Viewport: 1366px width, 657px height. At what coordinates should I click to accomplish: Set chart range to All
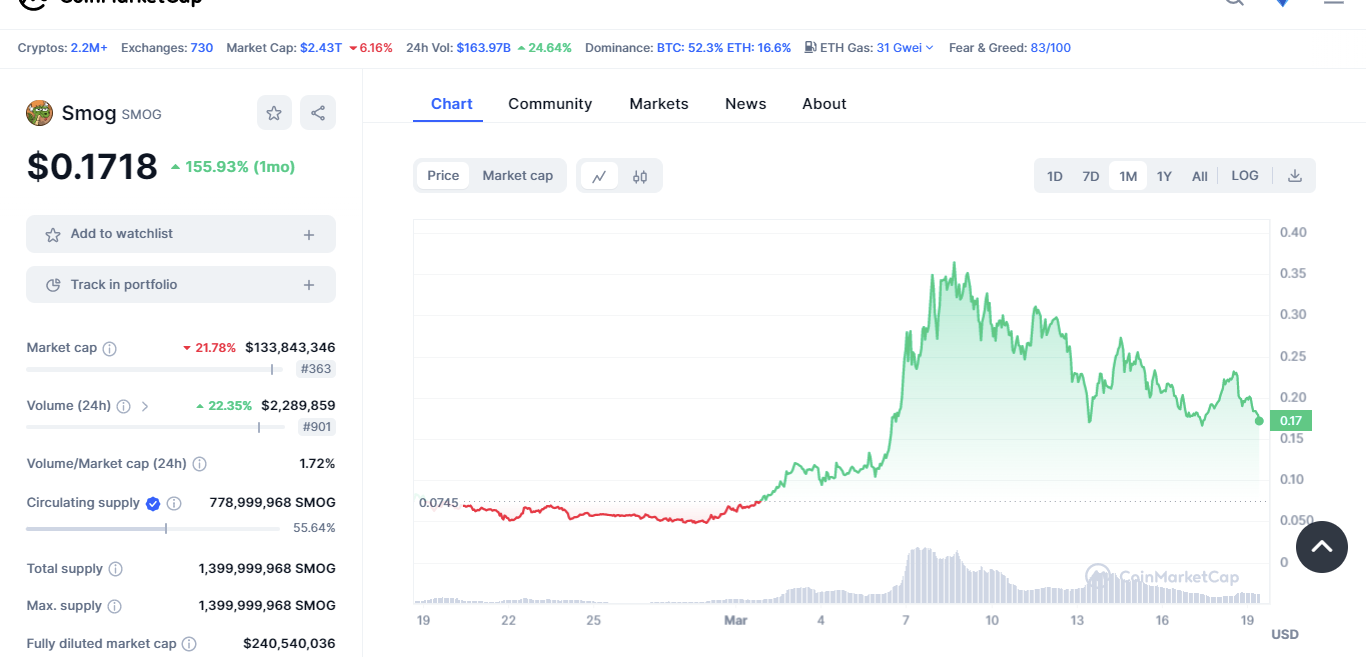coord(1200,176)
